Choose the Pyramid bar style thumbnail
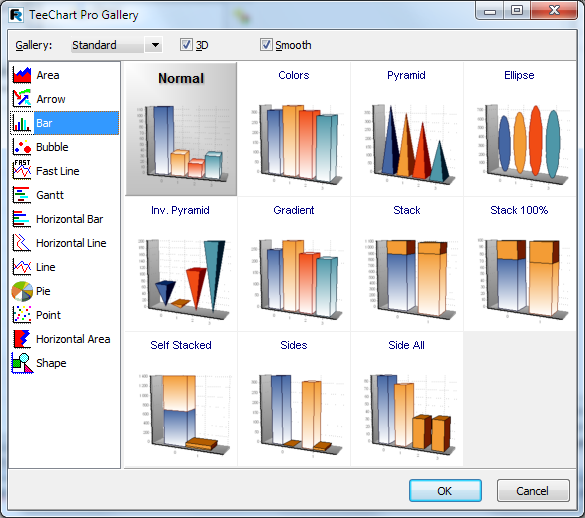585x518 pixels. [x=407, y=129]
